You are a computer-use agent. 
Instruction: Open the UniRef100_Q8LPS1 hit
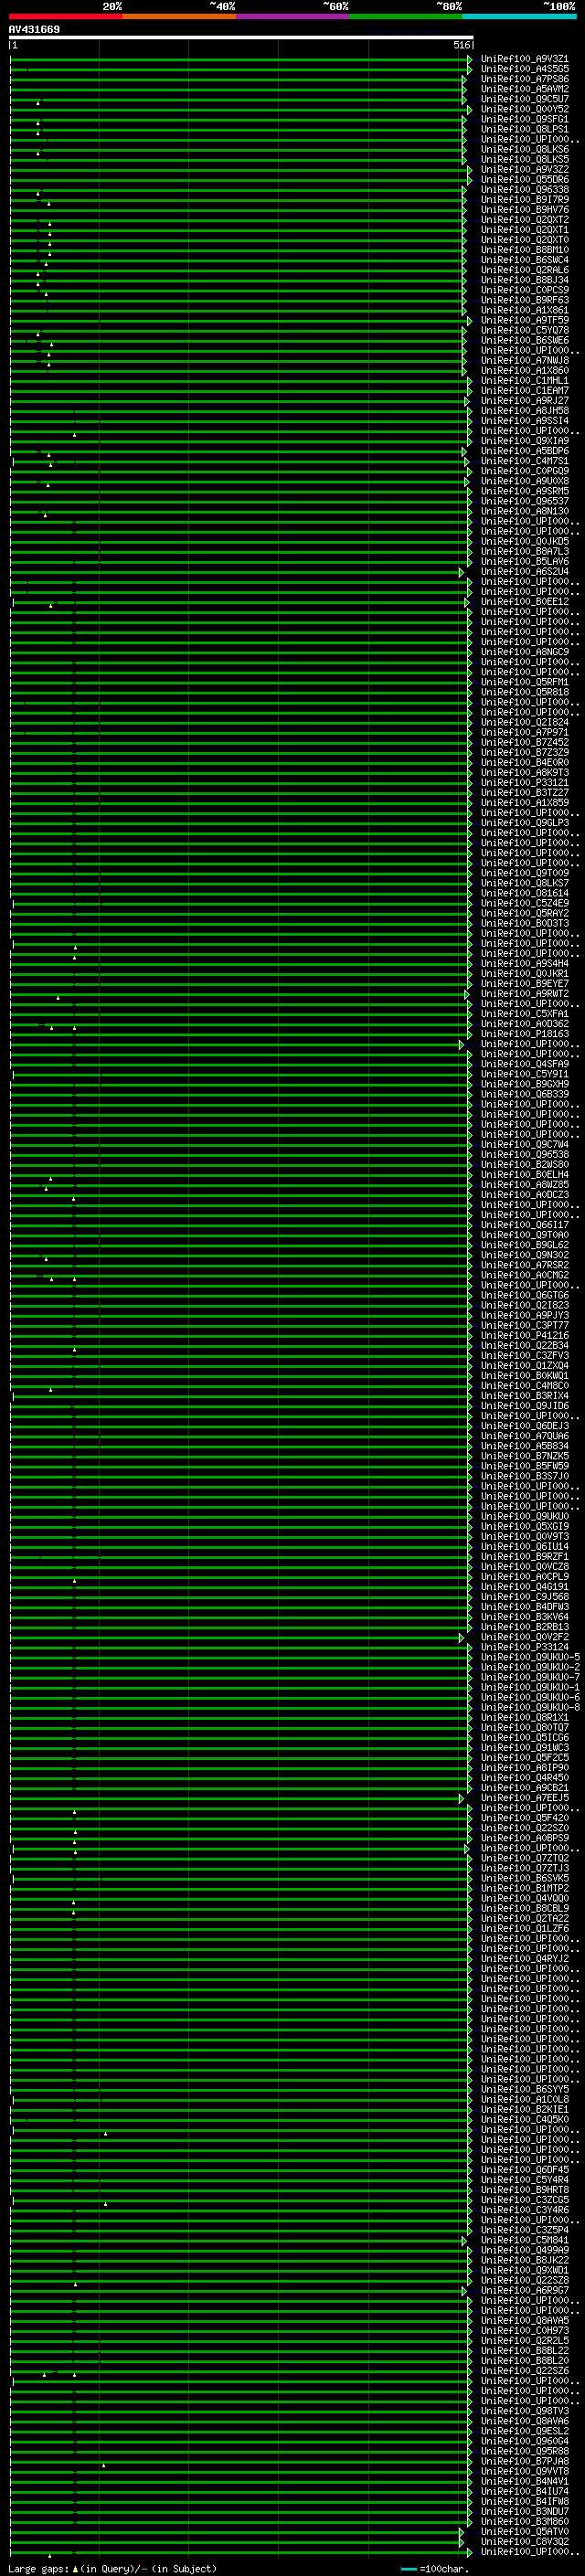[525, 129]
